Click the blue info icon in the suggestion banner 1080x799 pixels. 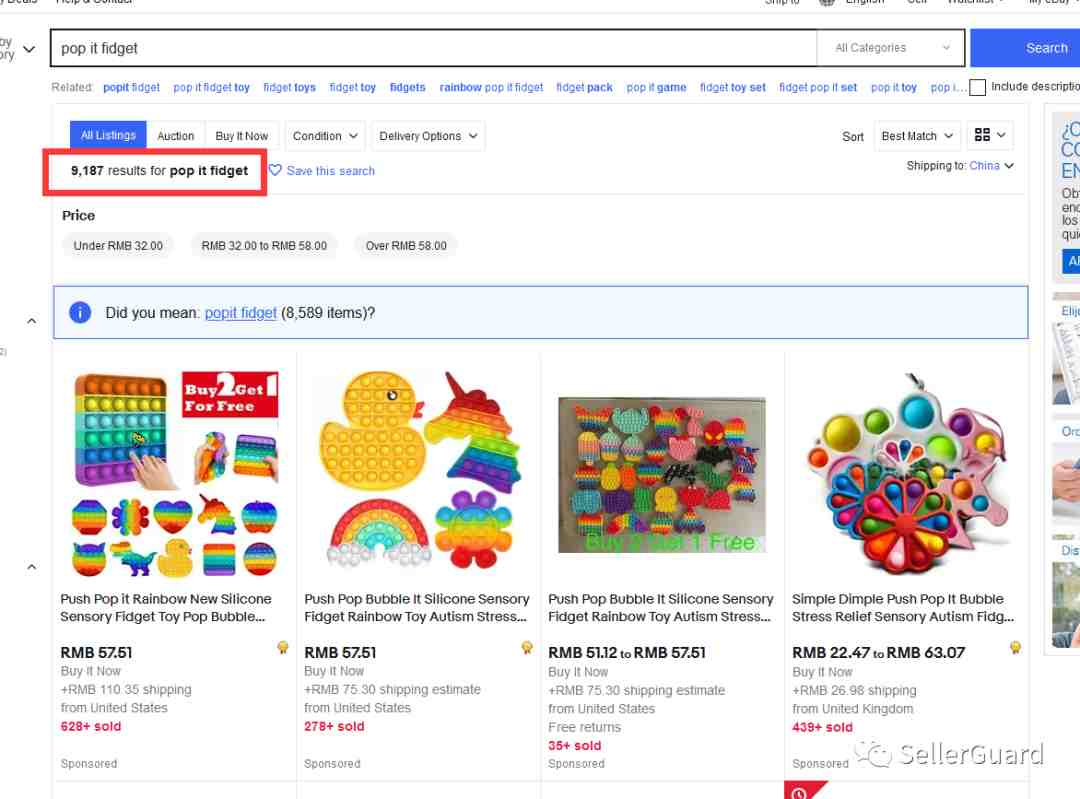pos(80,313)
